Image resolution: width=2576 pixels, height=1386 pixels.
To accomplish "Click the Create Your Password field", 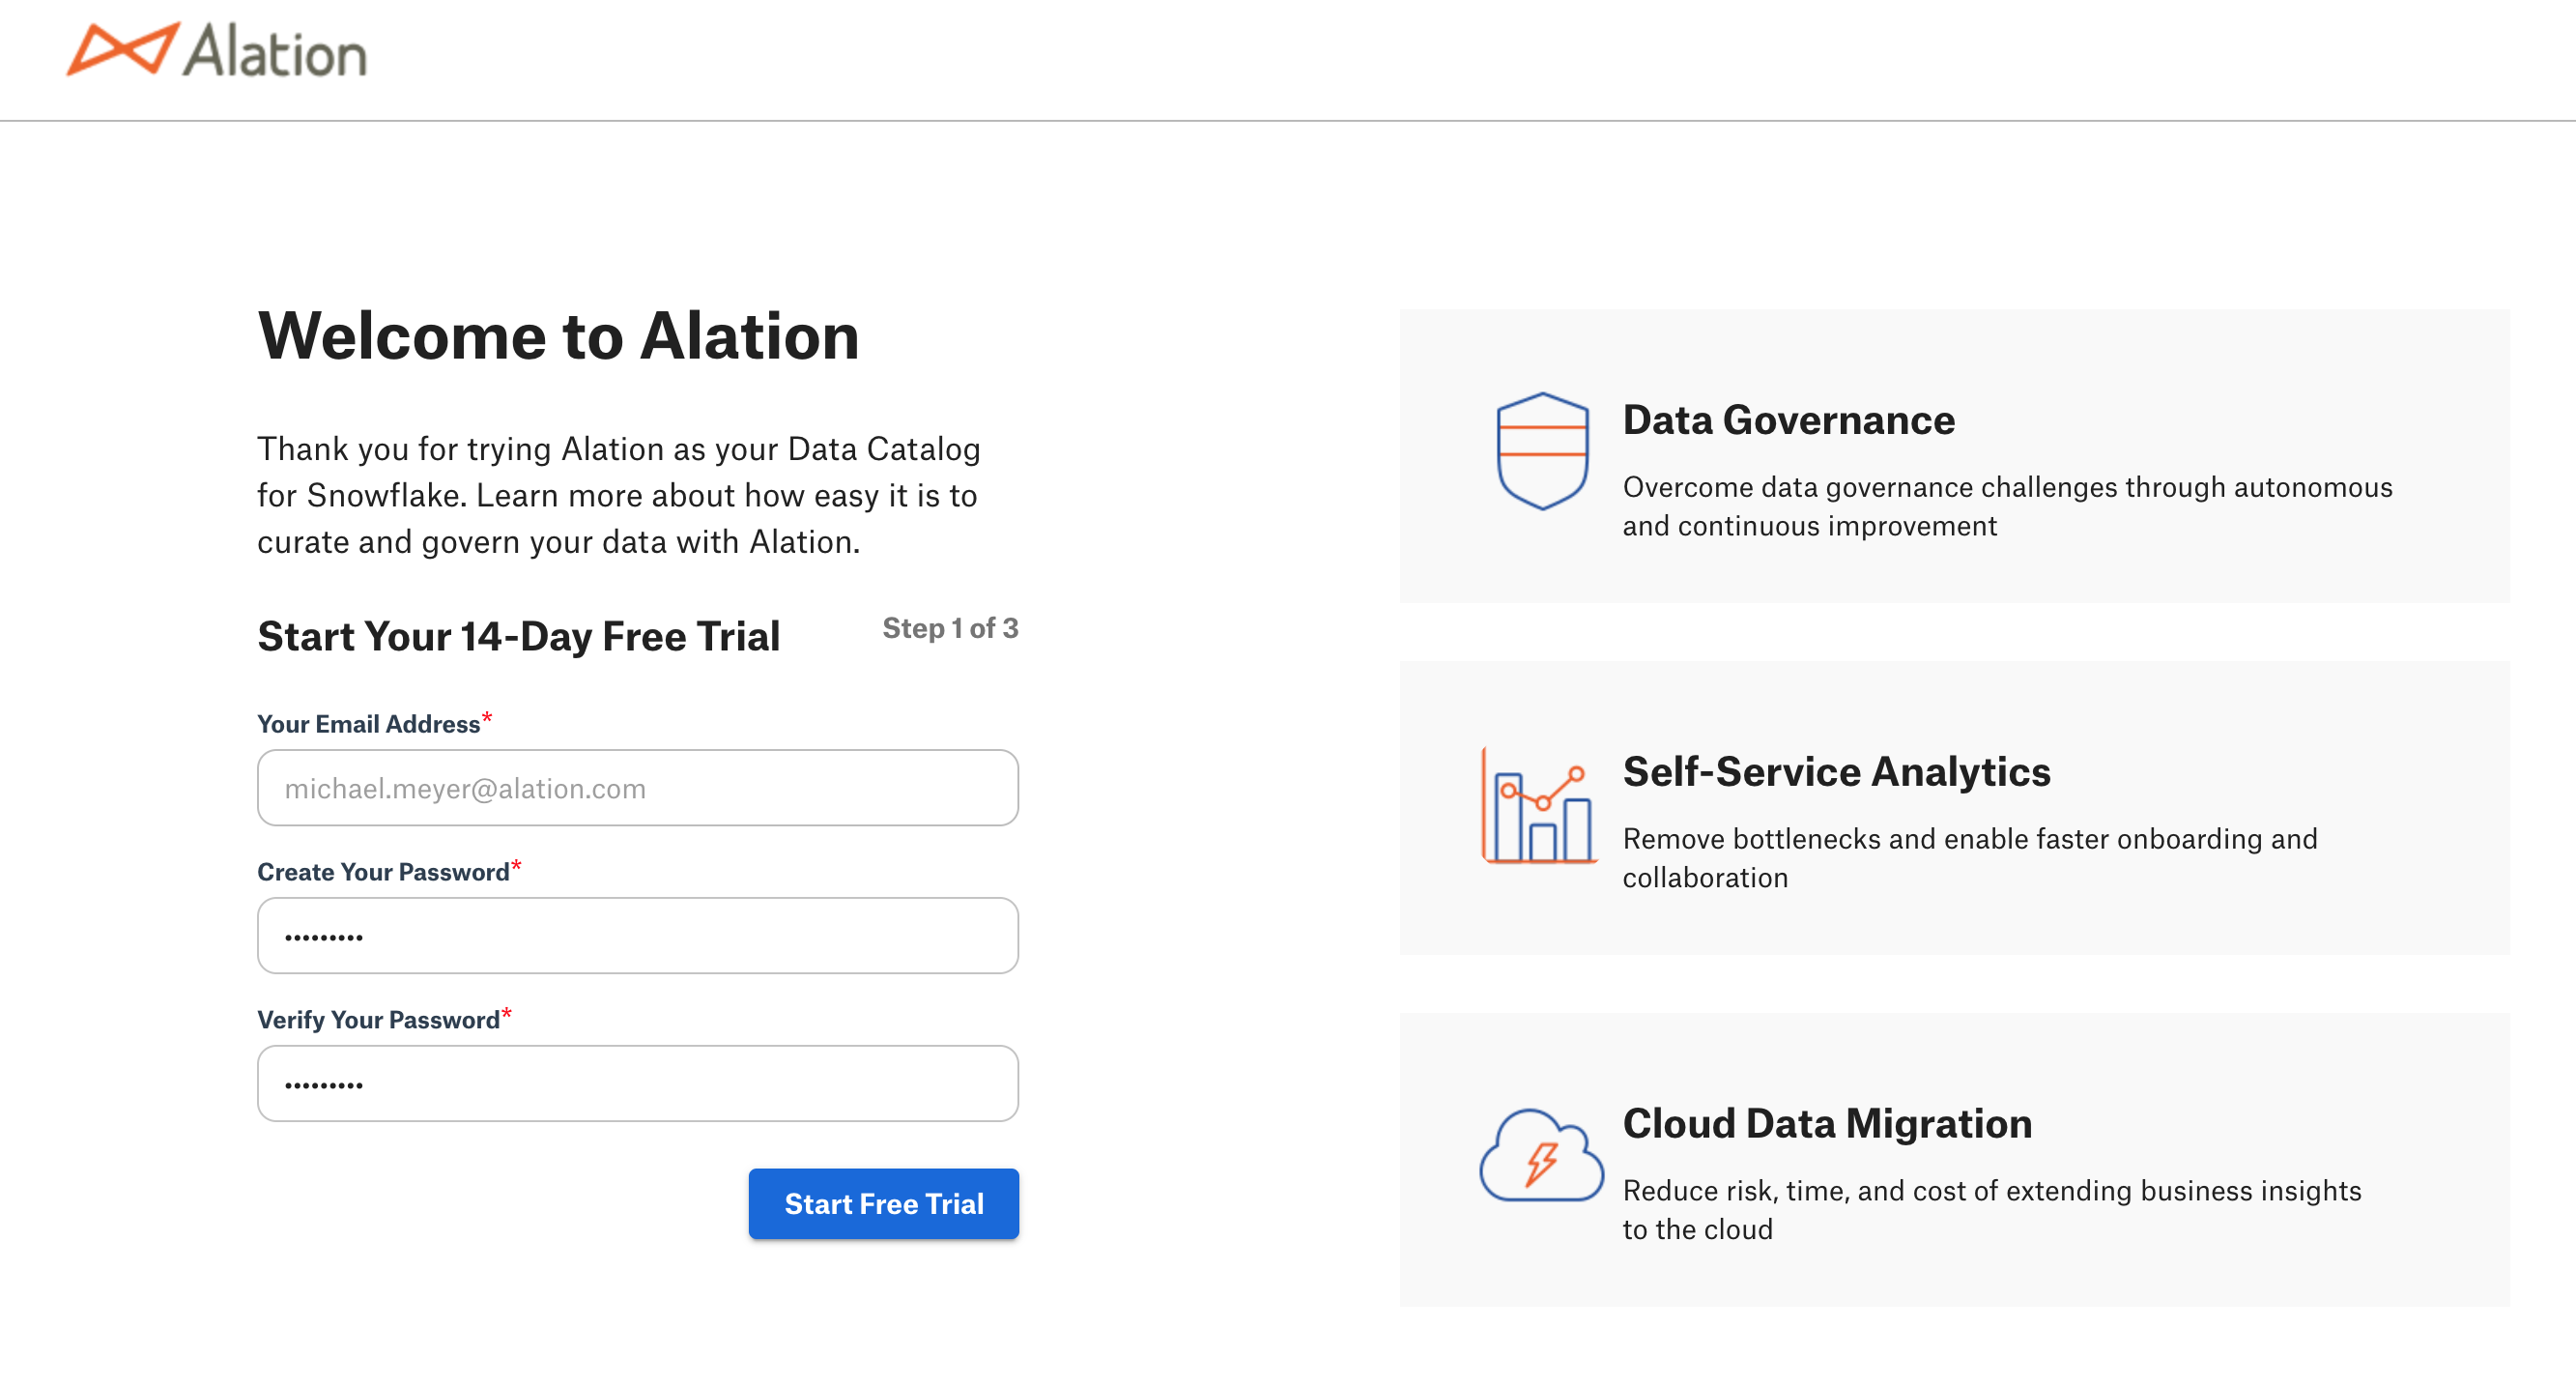I will tap(637, 936).
